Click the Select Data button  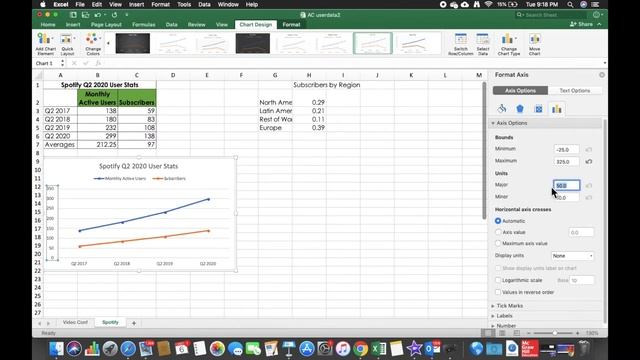tap(483, 44)
